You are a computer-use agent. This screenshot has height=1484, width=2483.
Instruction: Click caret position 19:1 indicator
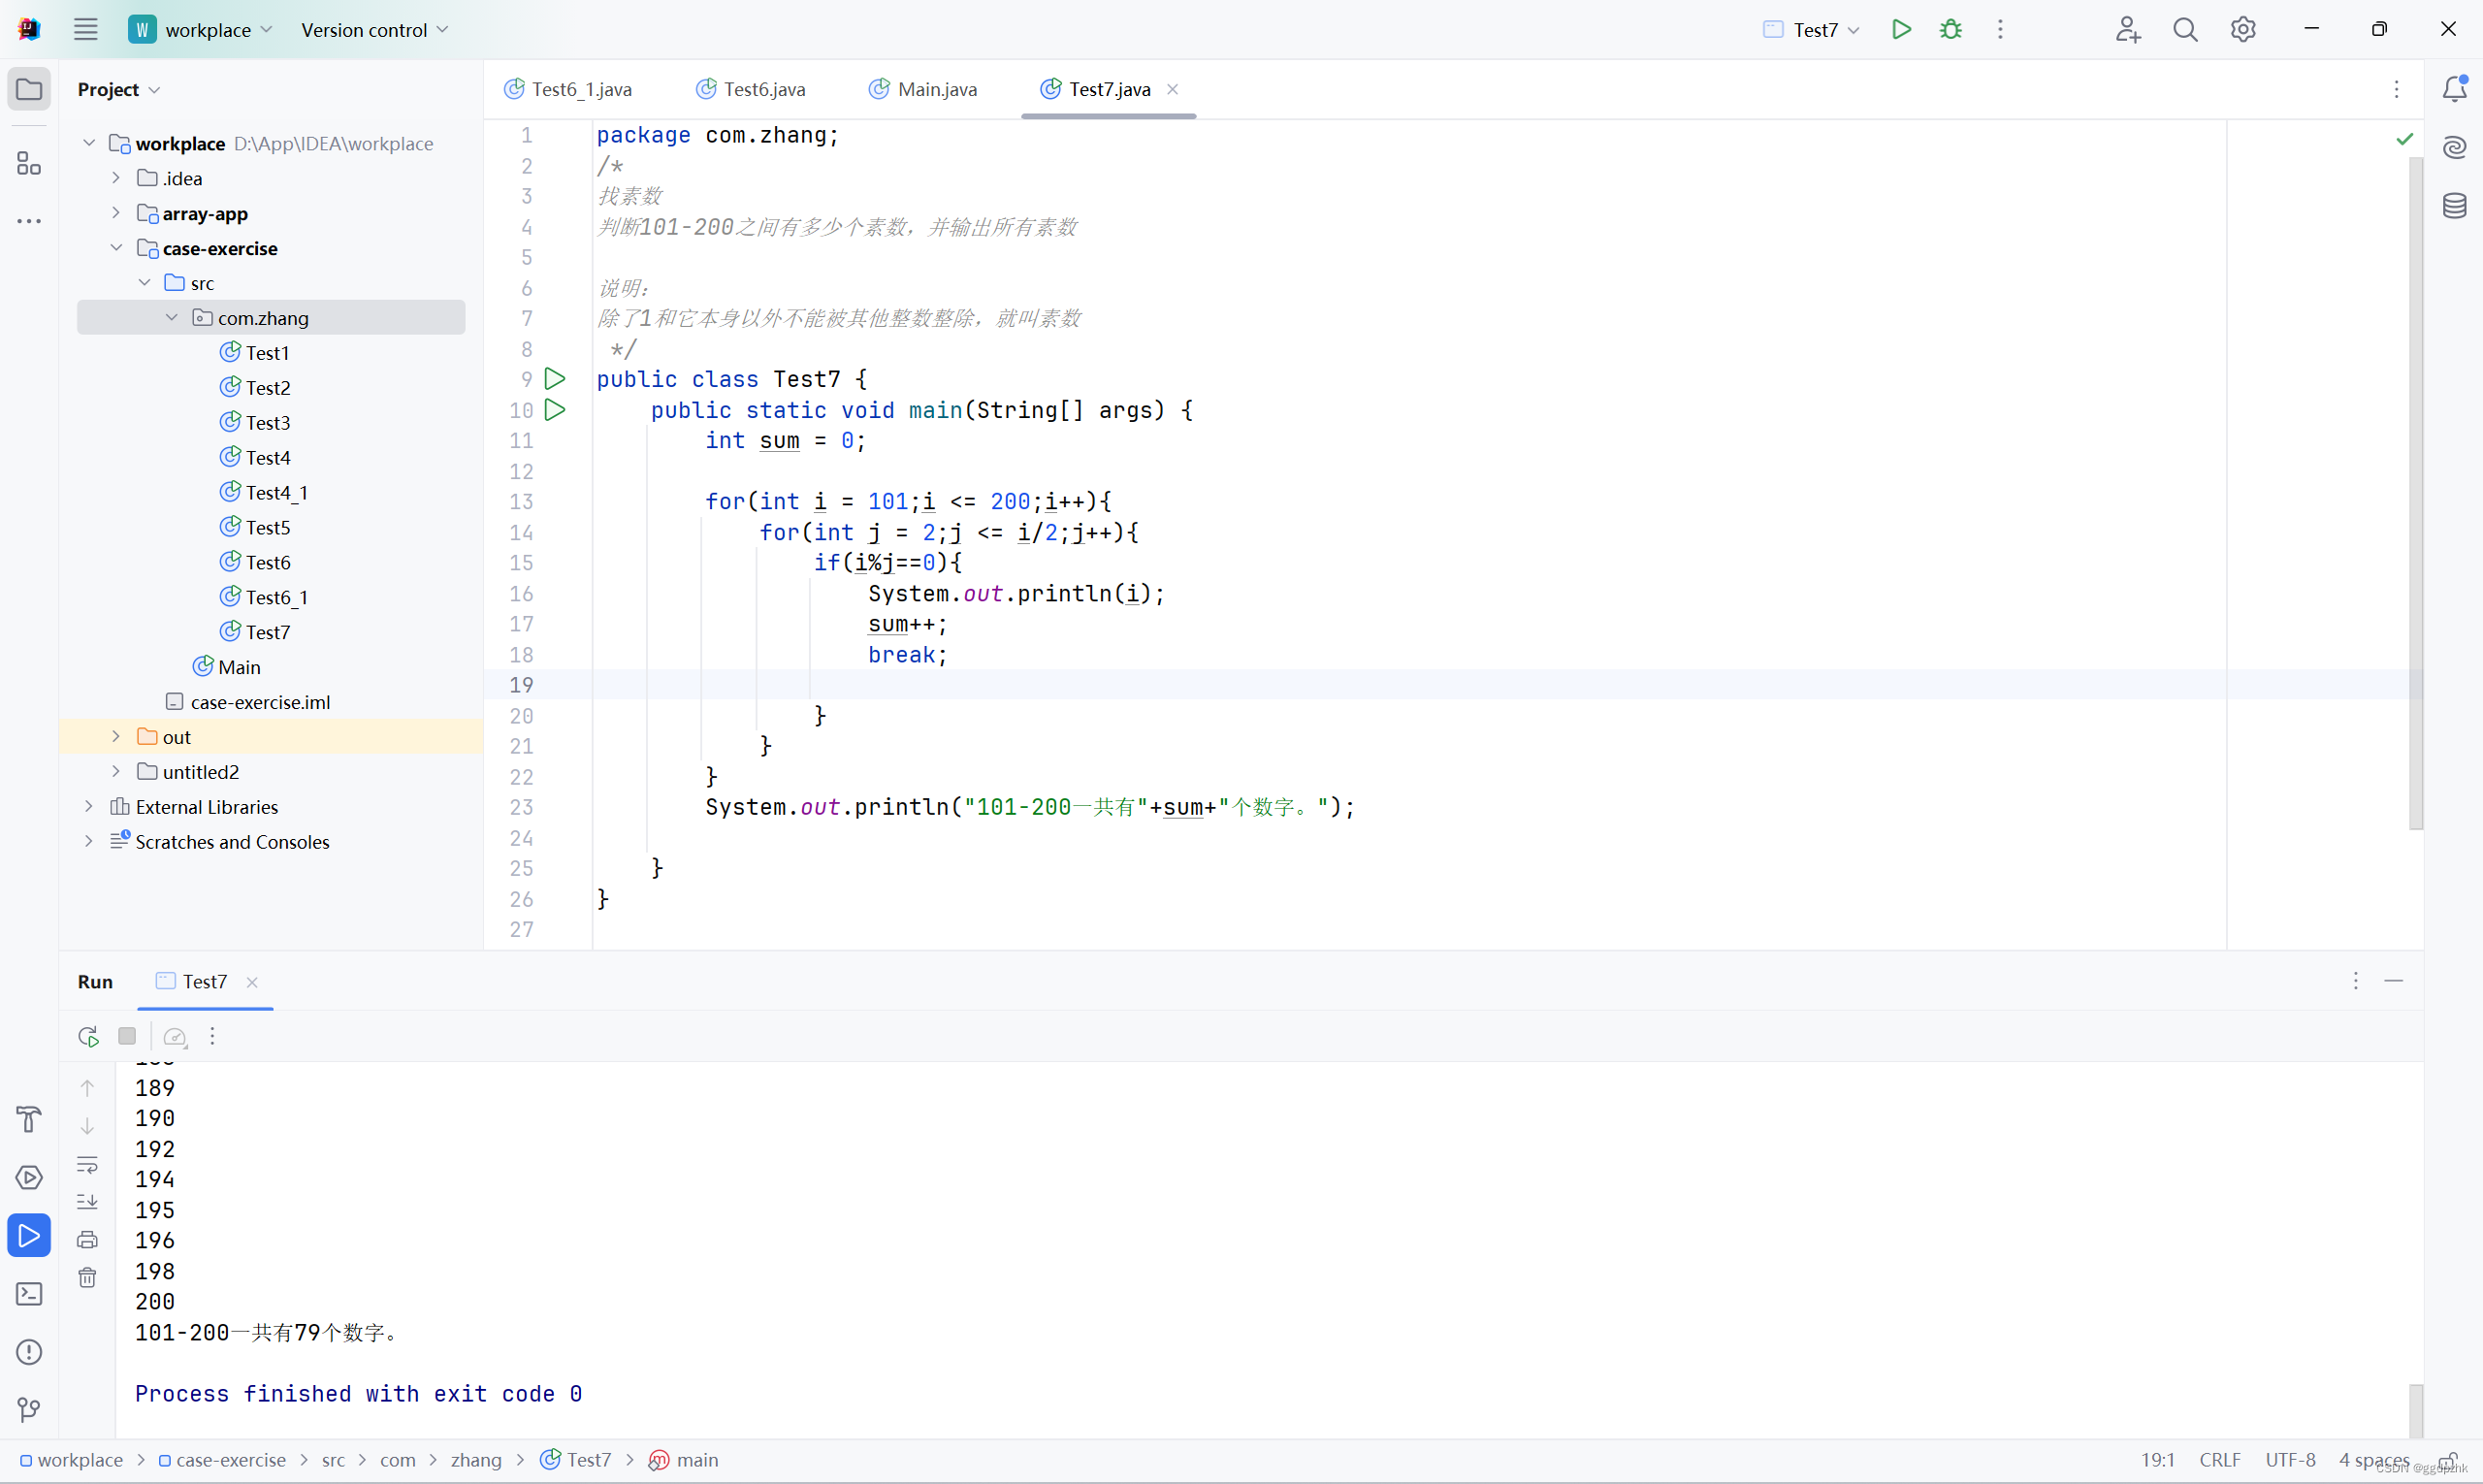(2157, 1460)
